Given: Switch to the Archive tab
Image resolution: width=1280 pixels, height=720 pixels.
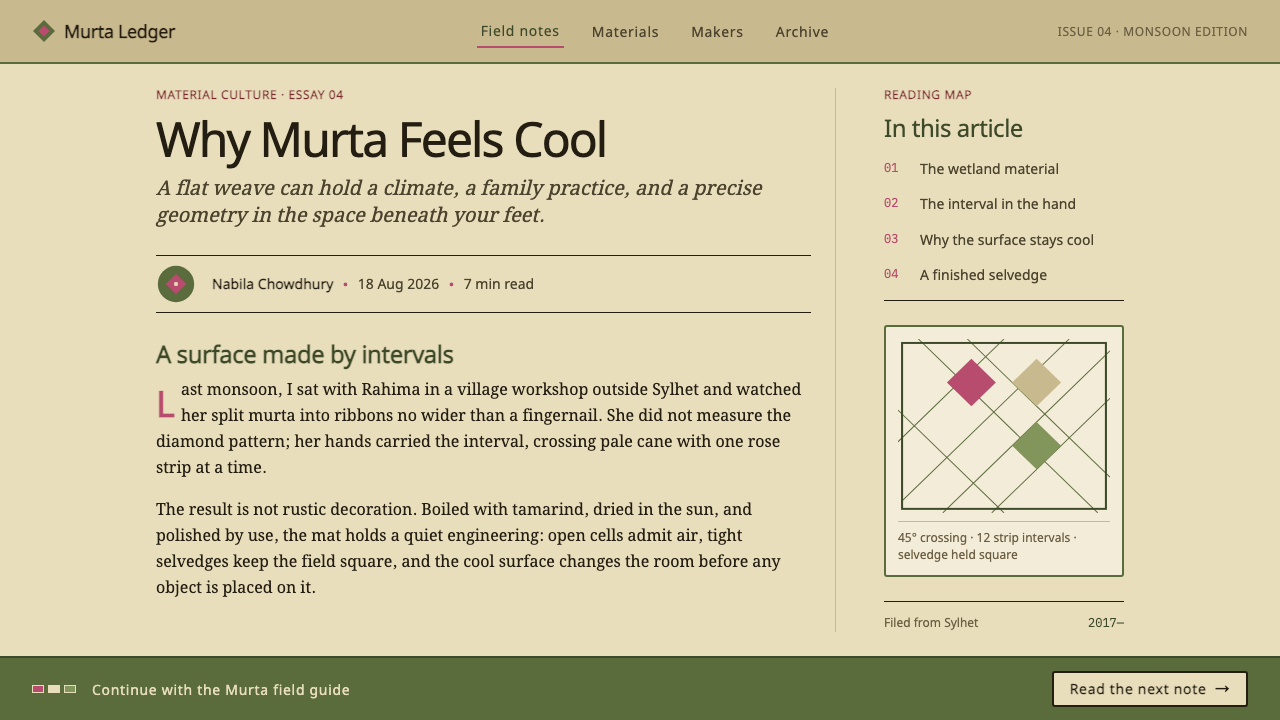Looking at the screenshot, I should pyautogui.click(x=802, y=32).
